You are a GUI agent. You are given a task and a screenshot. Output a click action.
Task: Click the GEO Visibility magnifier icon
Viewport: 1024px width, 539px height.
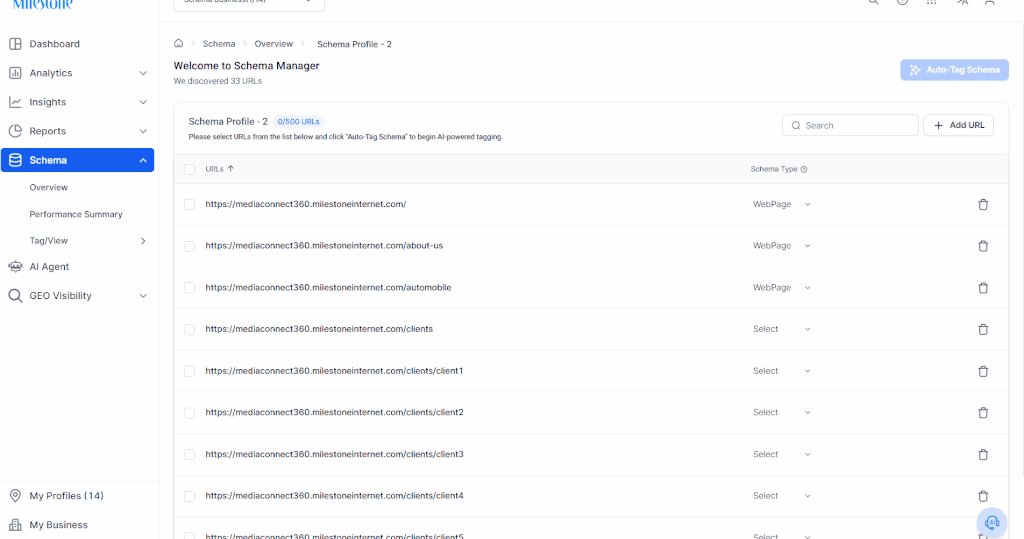(15, 295)
